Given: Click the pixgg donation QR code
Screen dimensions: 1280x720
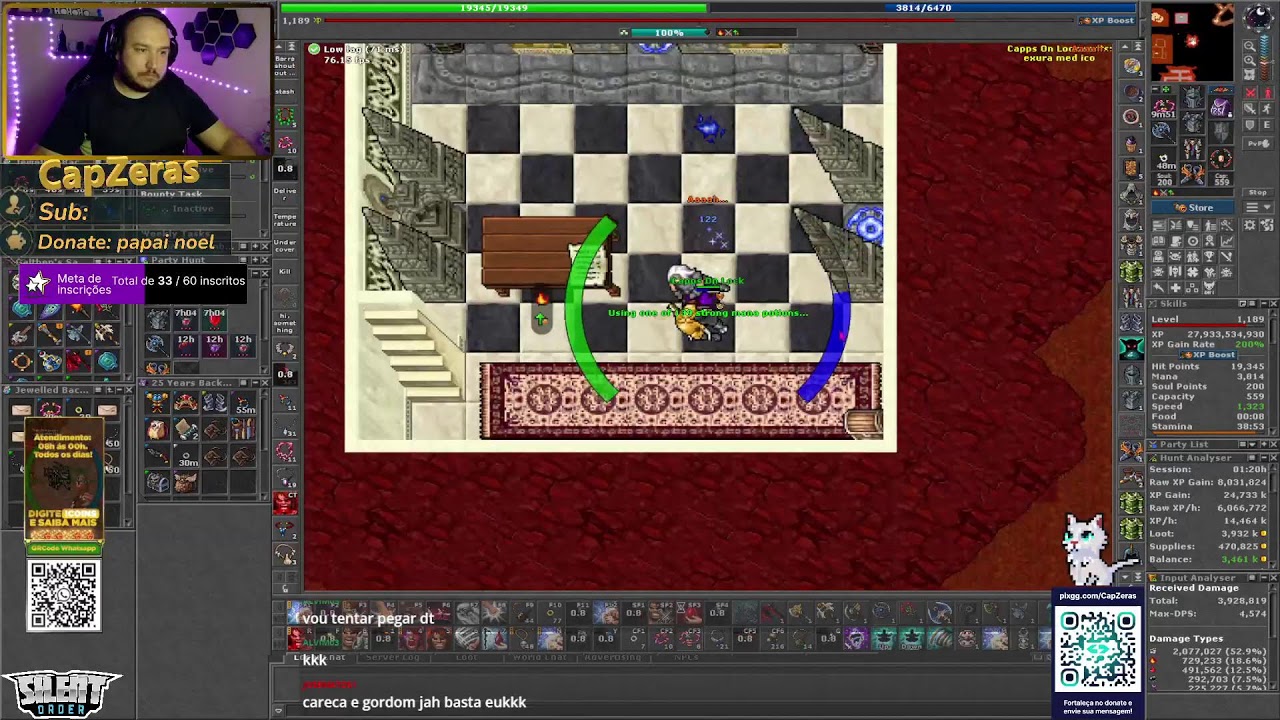Looking at the screenshot, I should click(1097, 649).
